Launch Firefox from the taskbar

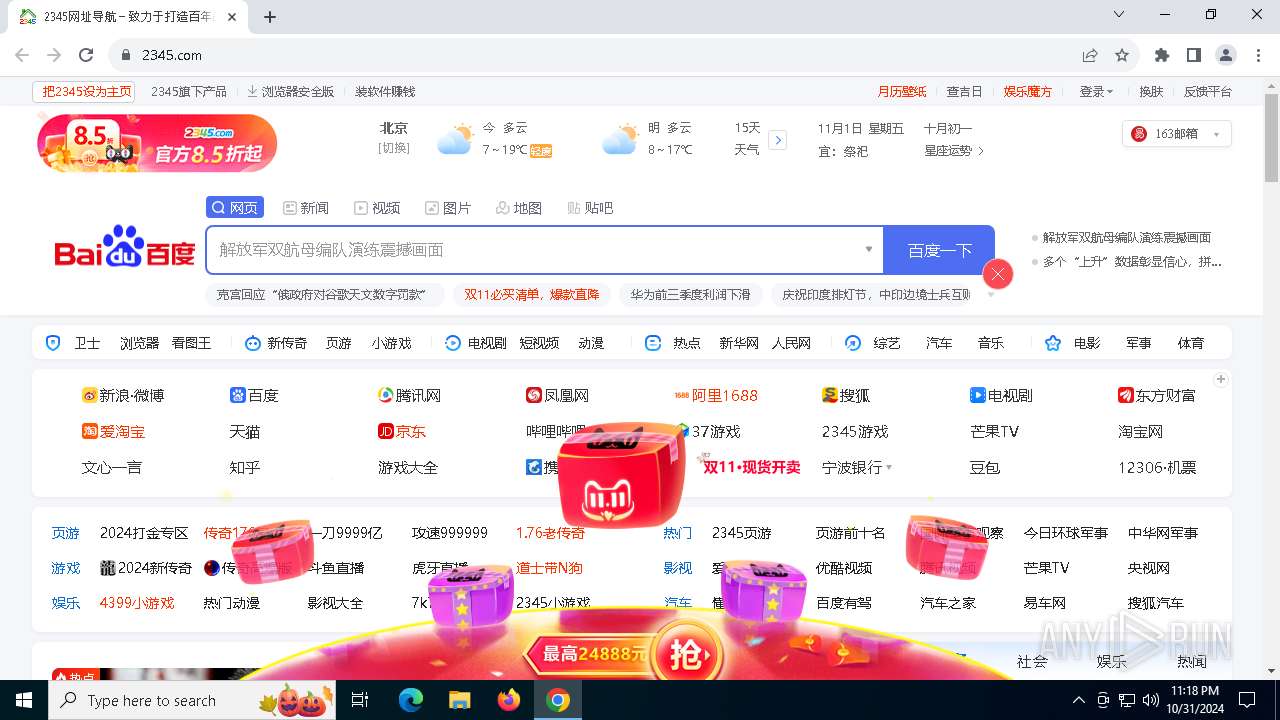pyautogui.click(x=509, y=700)
